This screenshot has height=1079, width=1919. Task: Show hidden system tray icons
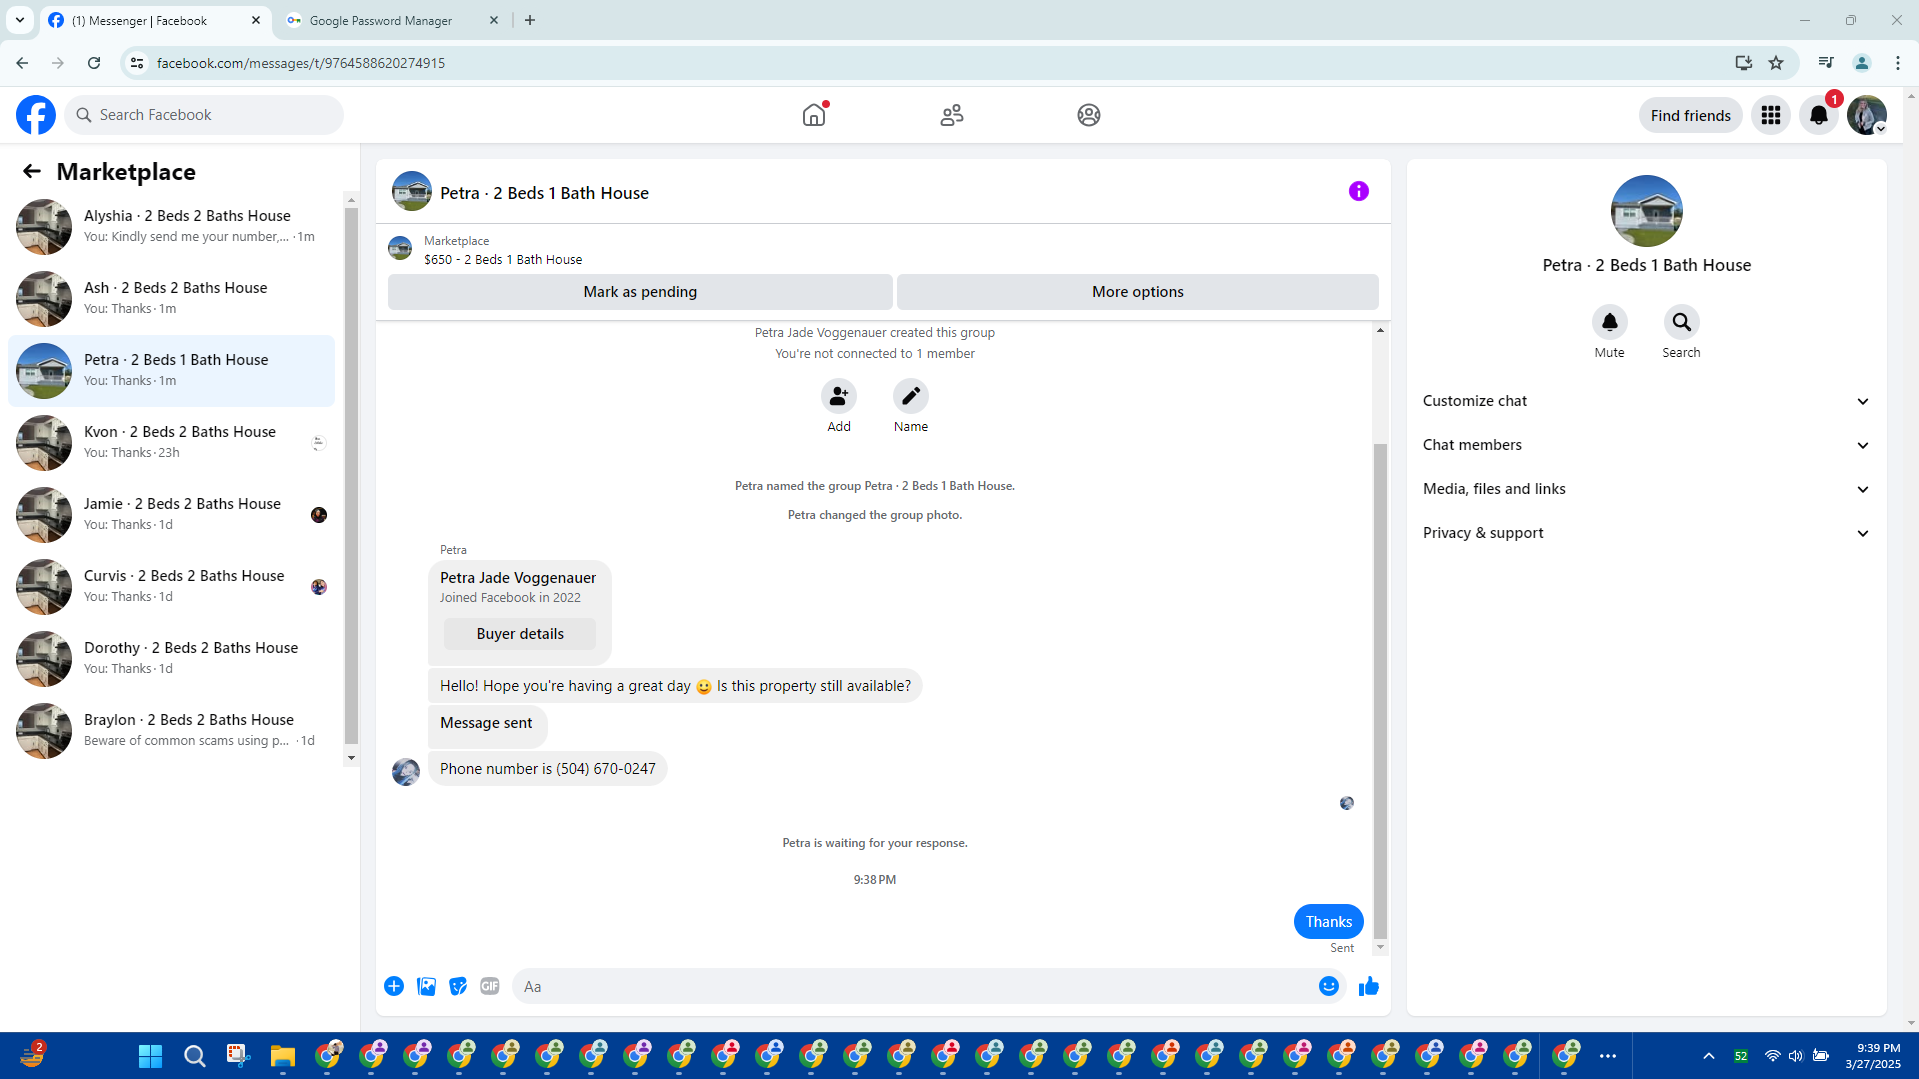(x=1709, y=1056)
